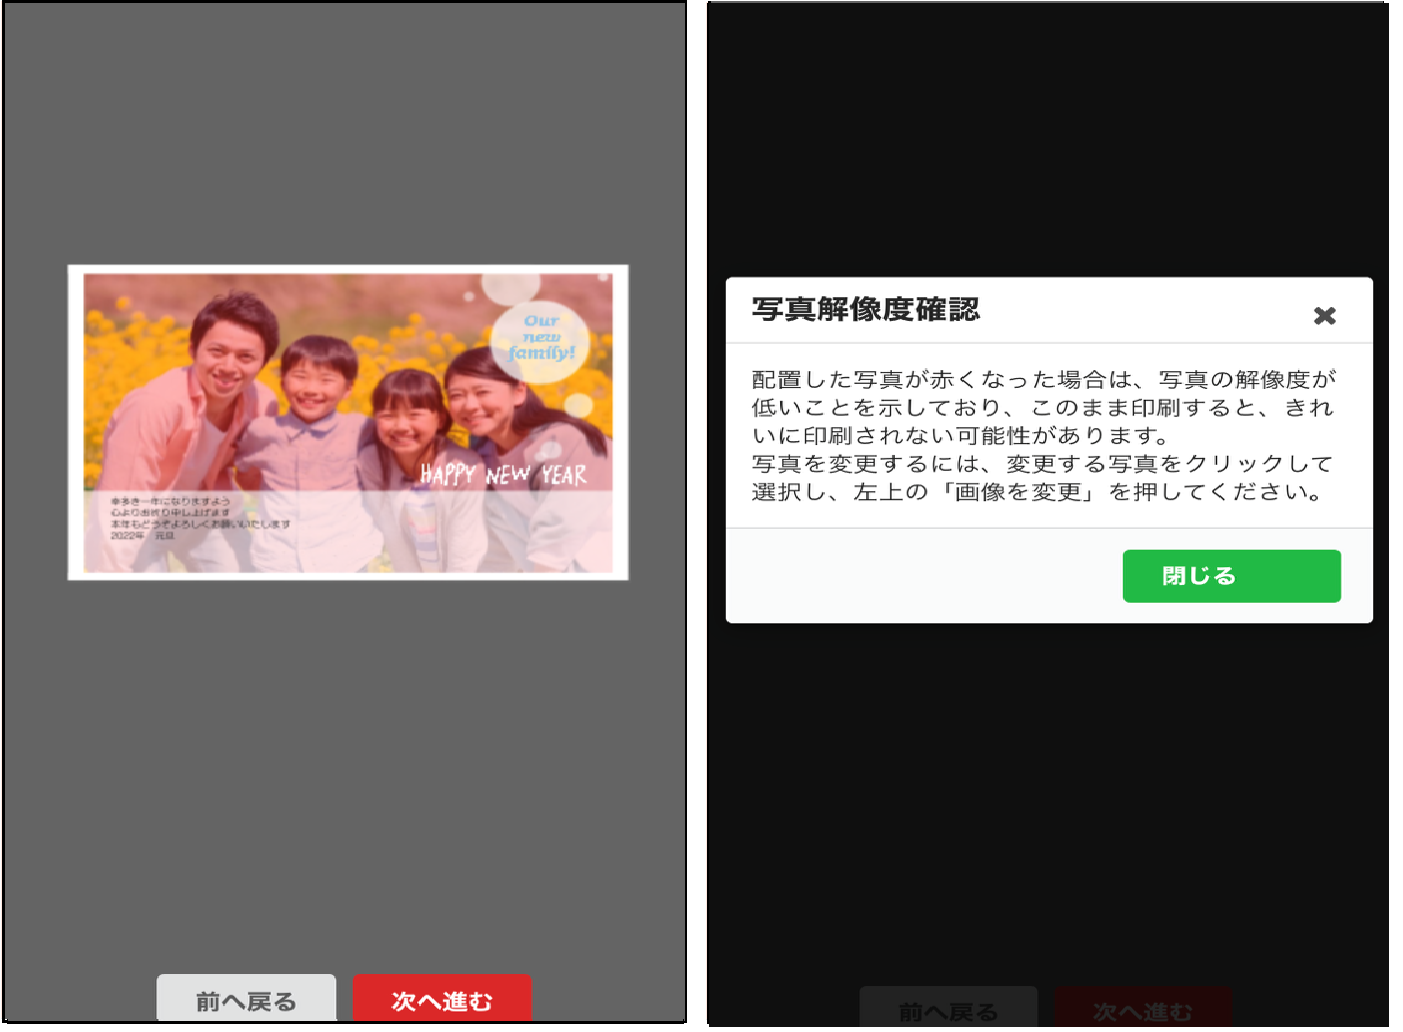
Task: Close the 写真解像度確認 dialog with the X icon
Action: point(1324,316)
